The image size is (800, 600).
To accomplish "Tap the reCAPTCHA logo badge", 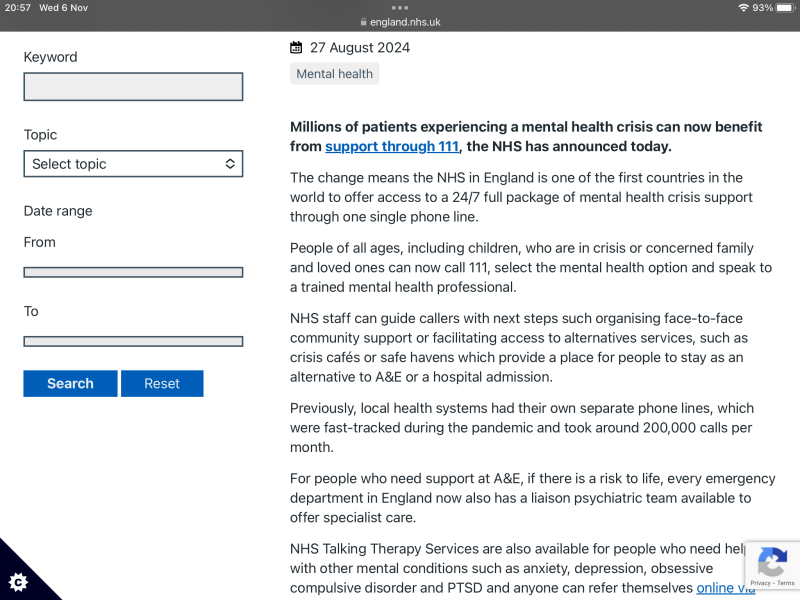I will pos(772,561).
